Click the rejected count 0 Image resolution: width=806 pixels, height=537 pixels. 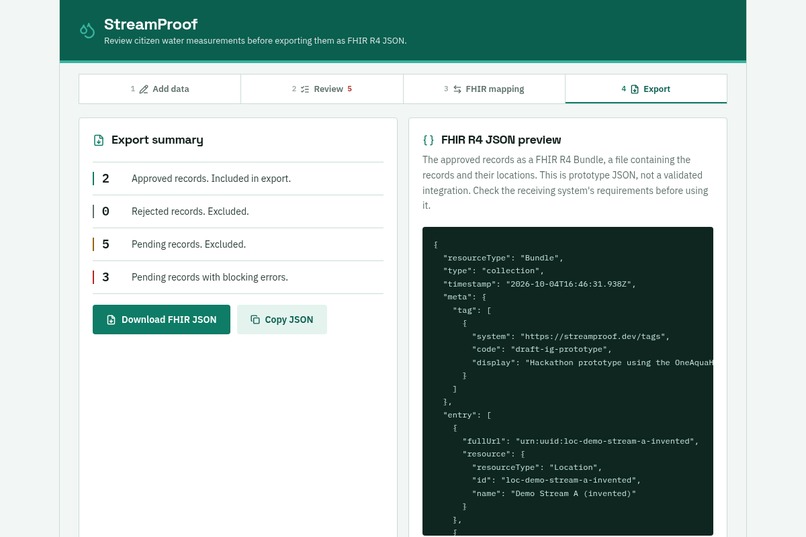click(105, 211)
